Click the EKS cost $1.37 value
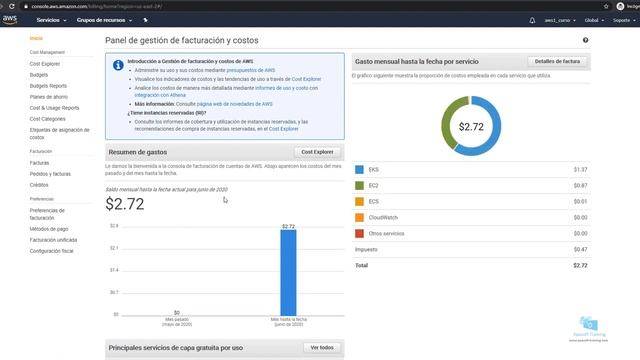Screen dimensions: 640x360 coord(580,169)
